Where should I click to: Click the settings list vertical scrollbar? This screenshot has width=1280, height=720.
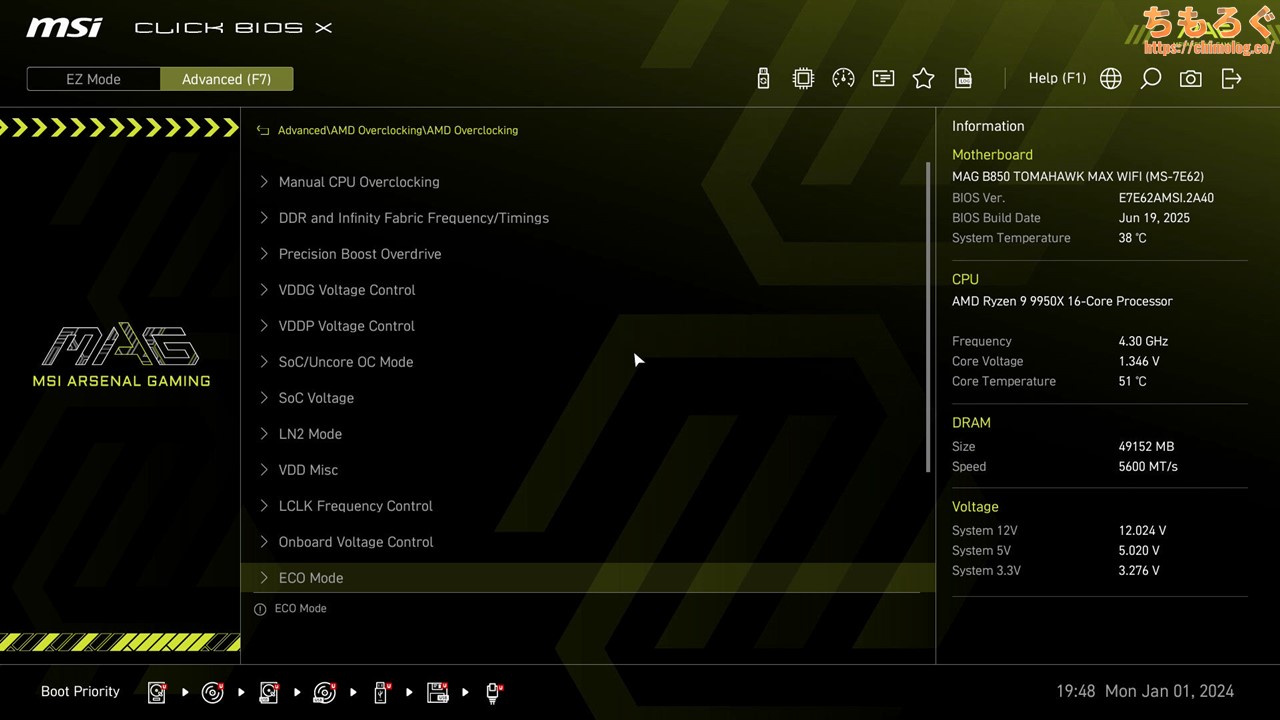929,320
